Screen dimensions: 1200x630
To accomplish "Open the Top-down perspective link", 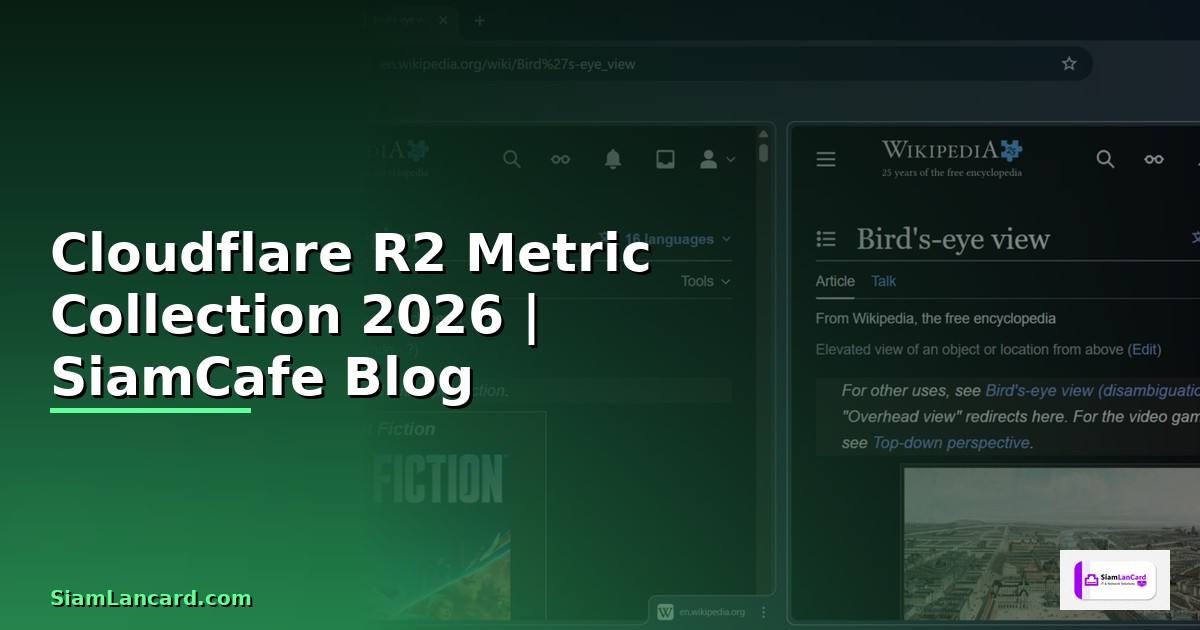I will click(951, 442).
